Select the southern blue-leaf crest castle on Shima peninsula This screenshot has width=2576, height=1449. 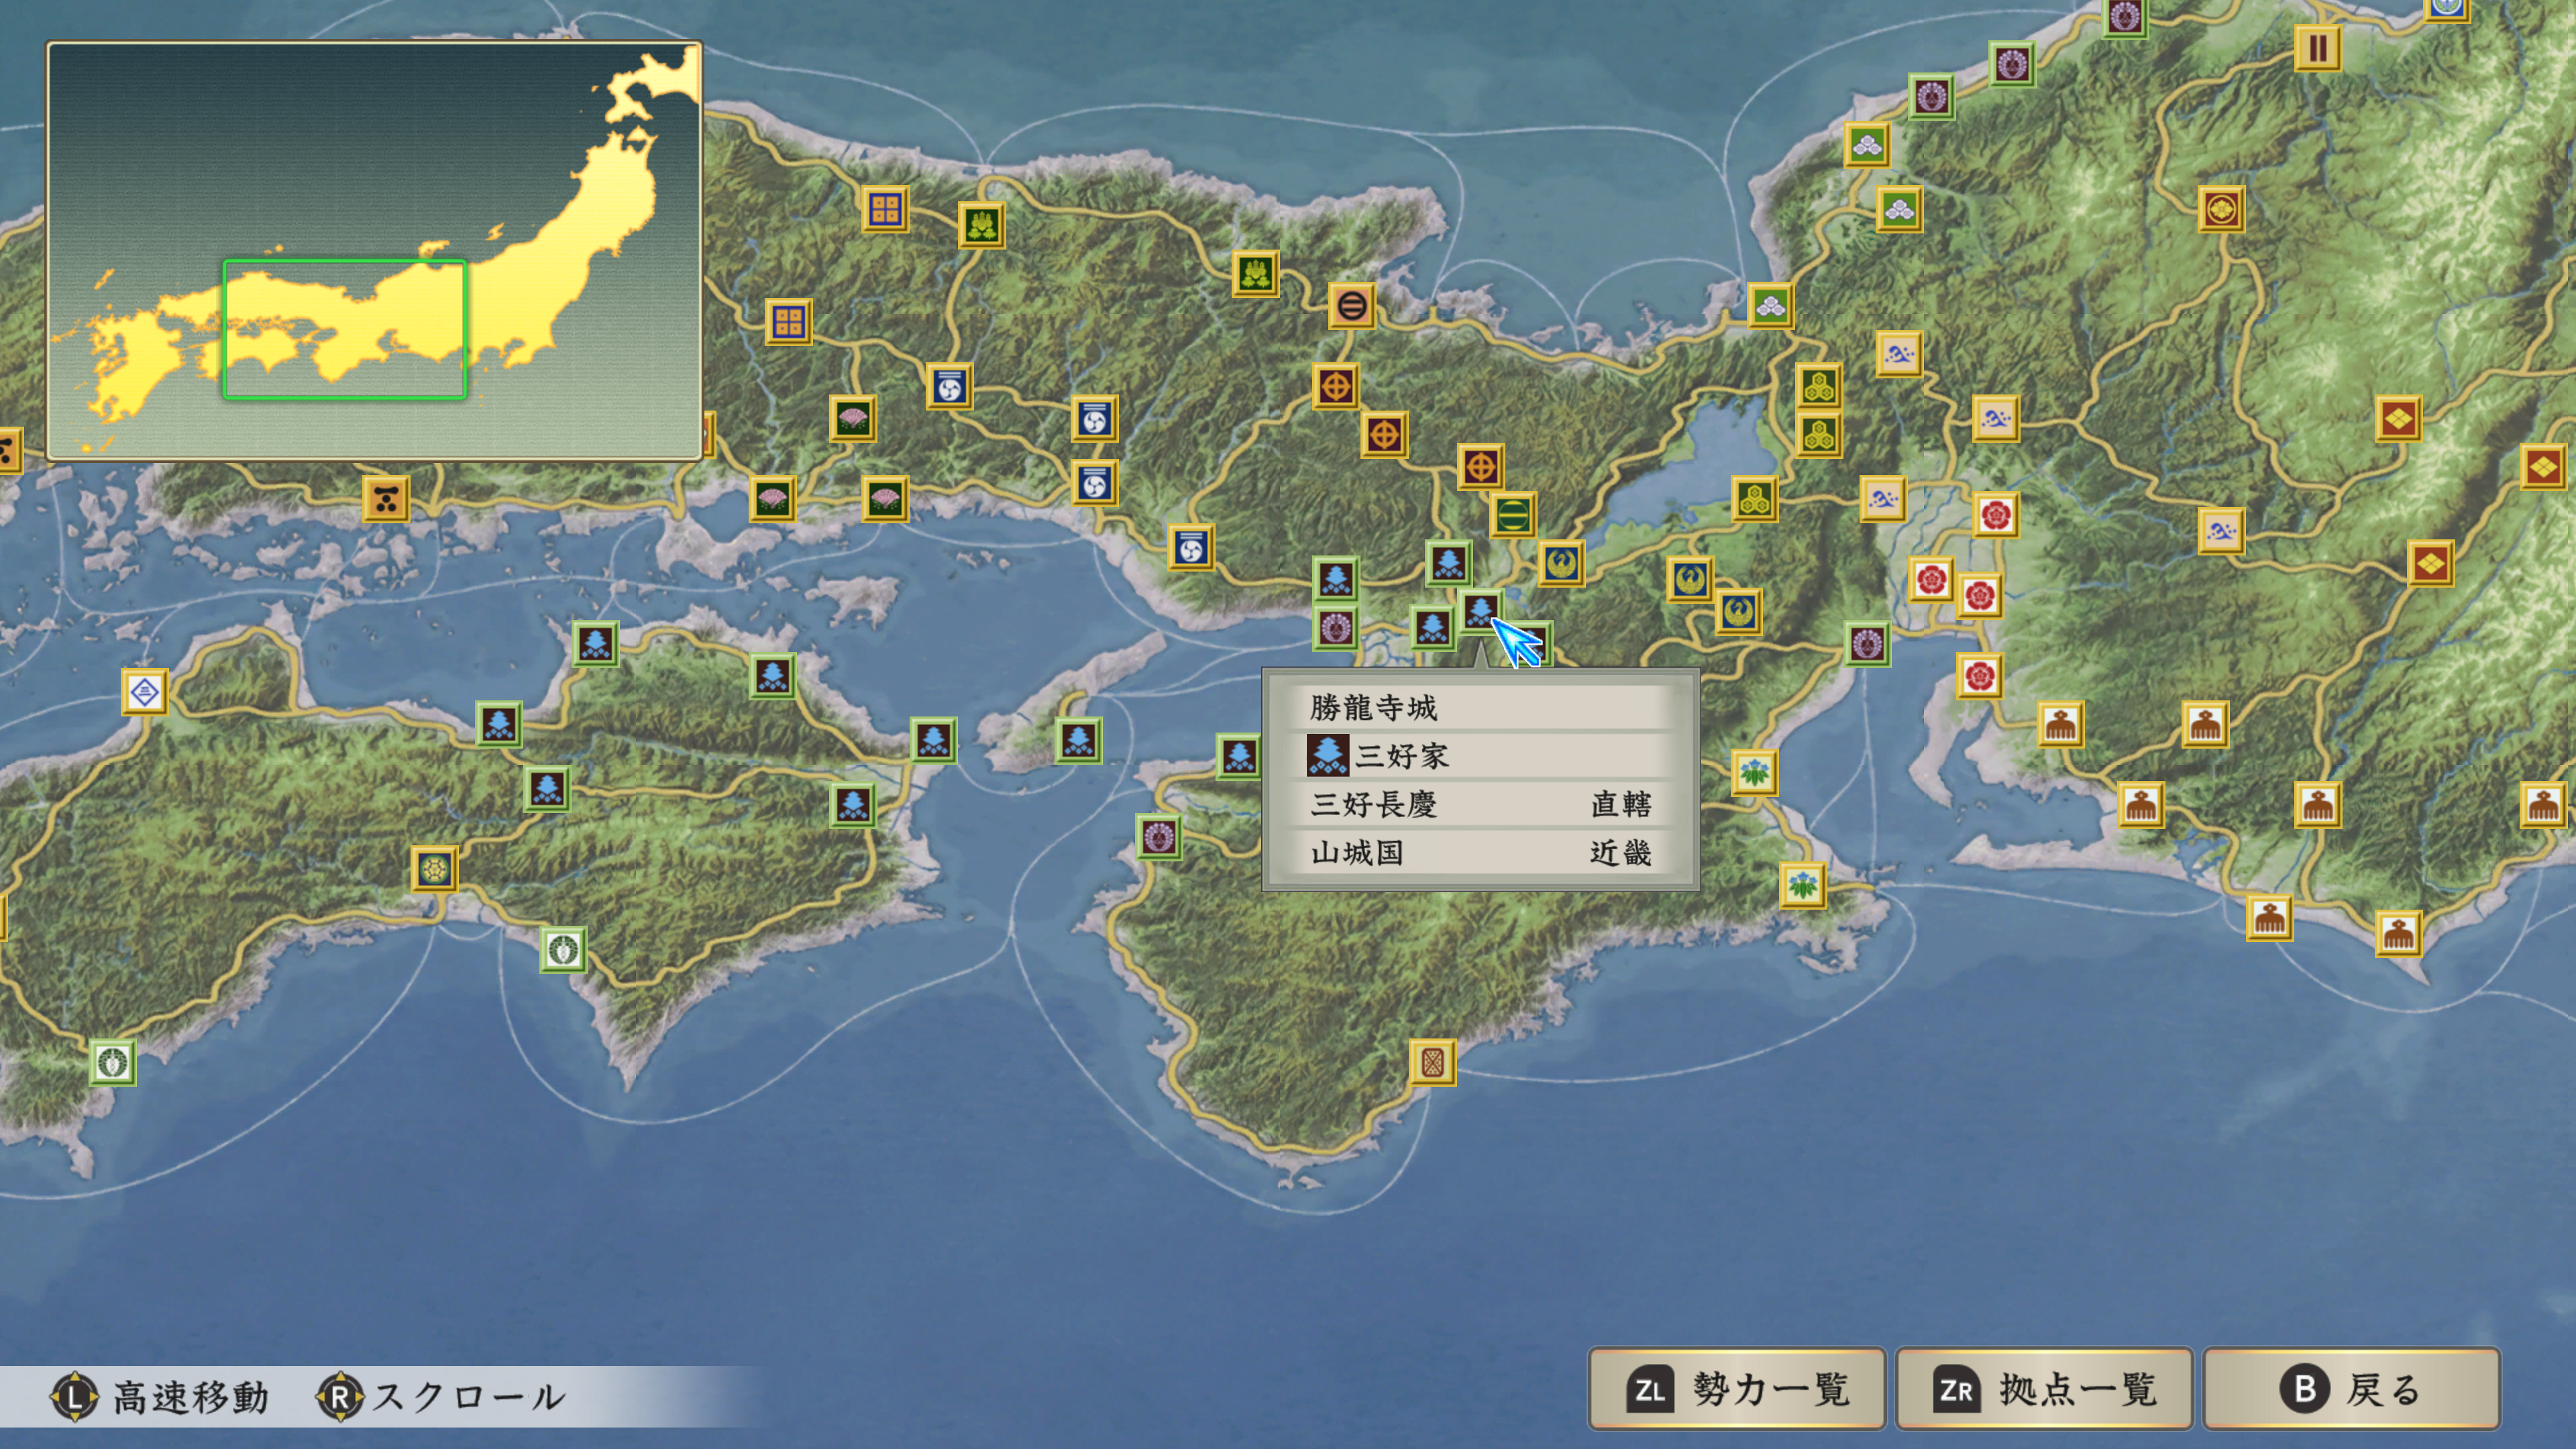point(1802,885)
